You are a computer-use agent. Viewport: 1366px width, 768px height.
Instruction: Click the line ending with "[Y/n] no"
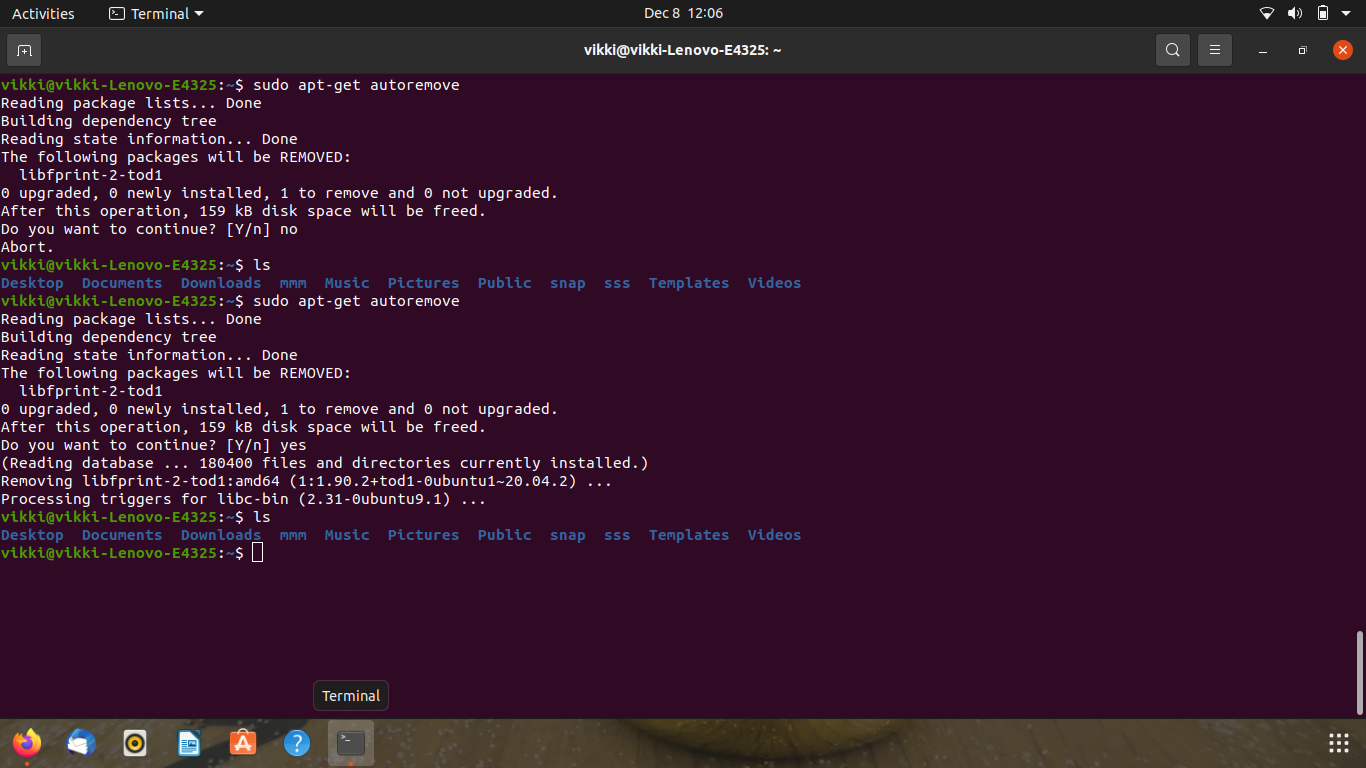point(149,229)
